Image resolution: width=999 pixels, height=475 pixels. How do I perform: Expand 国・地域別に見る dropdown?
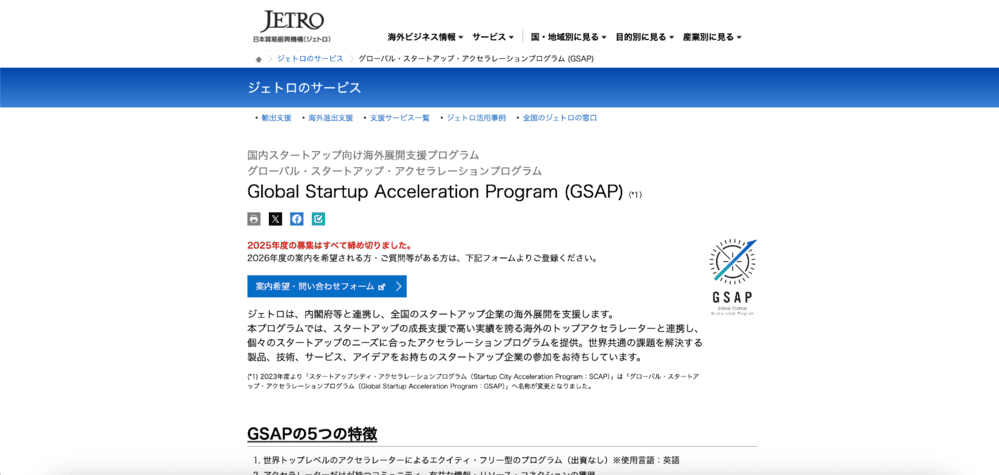tap(566, 37)
